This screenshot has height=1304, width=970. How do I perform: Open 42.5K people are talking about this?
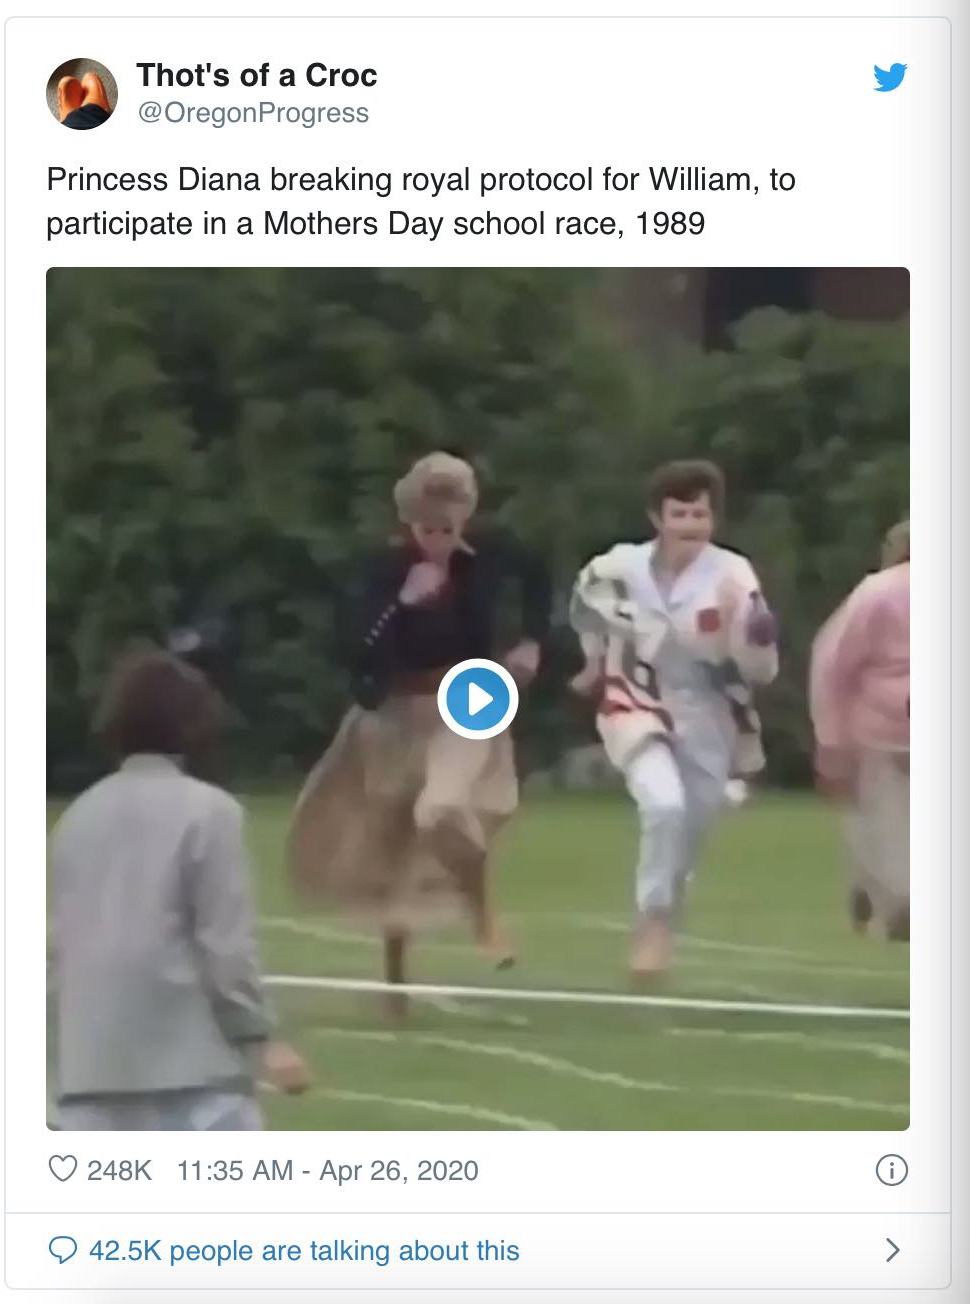point(304,1251)
